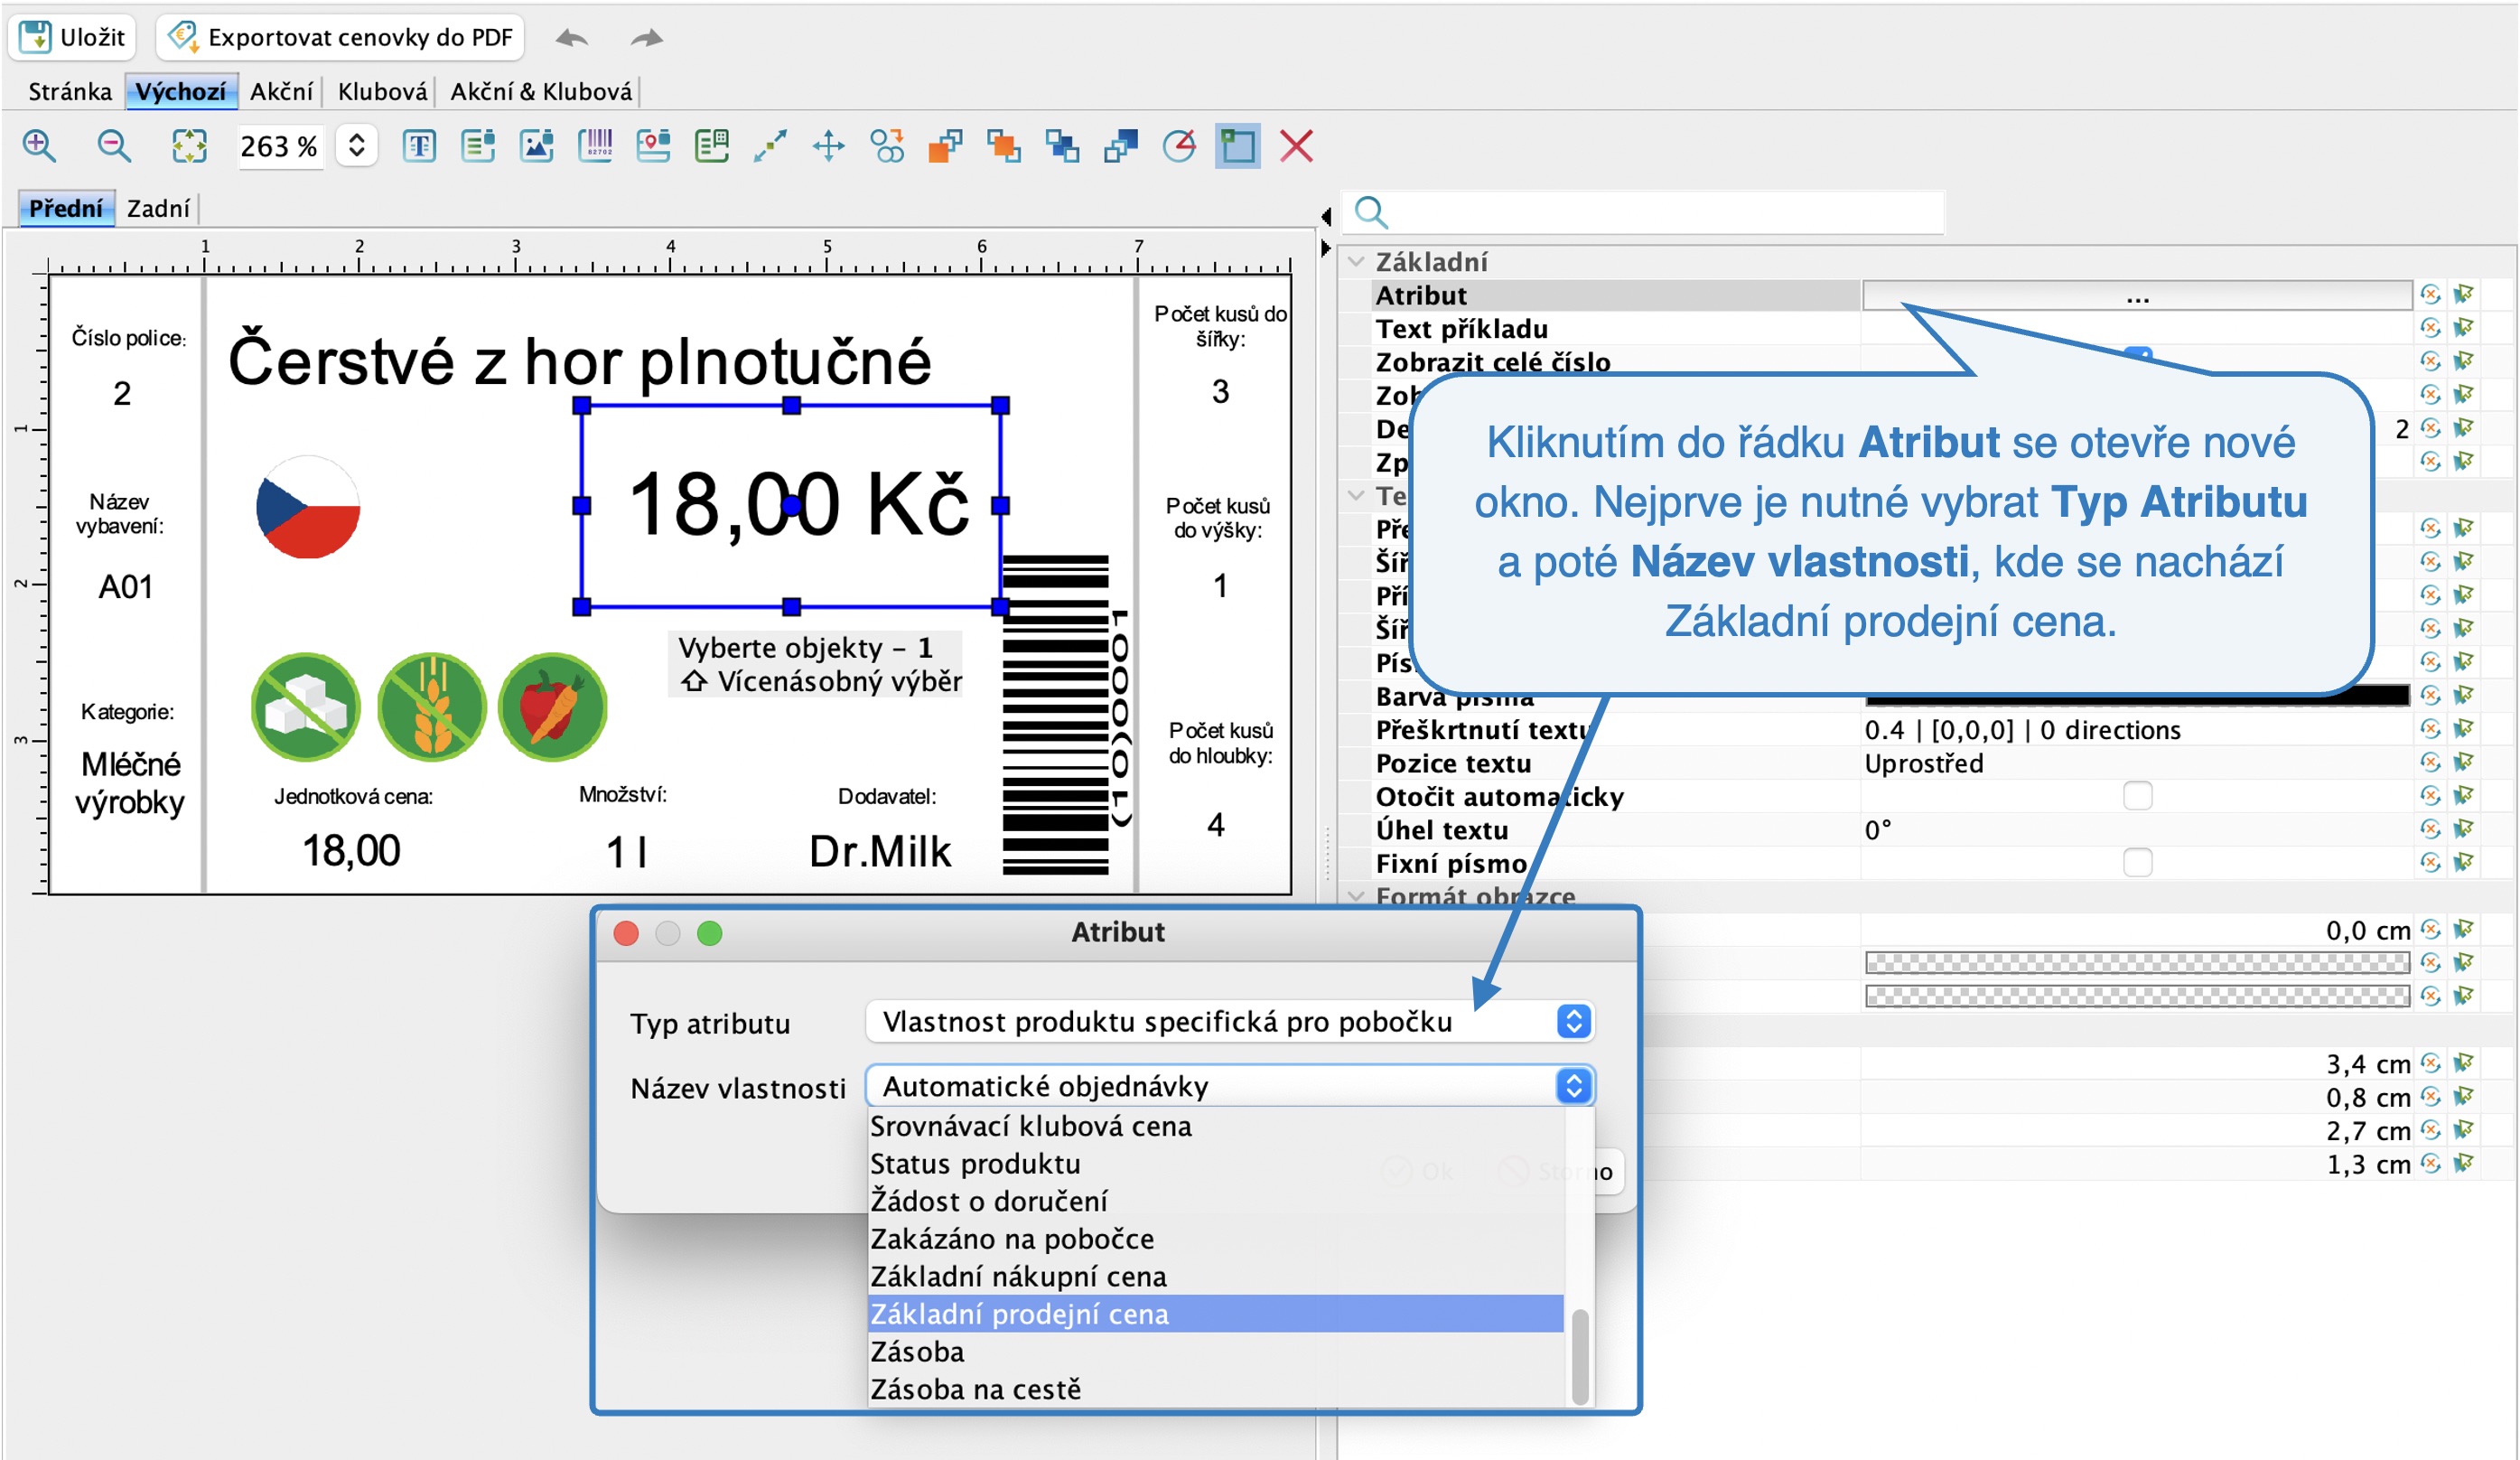
Task: Select the Czech flag image on the label
Action: click(308, 507)
